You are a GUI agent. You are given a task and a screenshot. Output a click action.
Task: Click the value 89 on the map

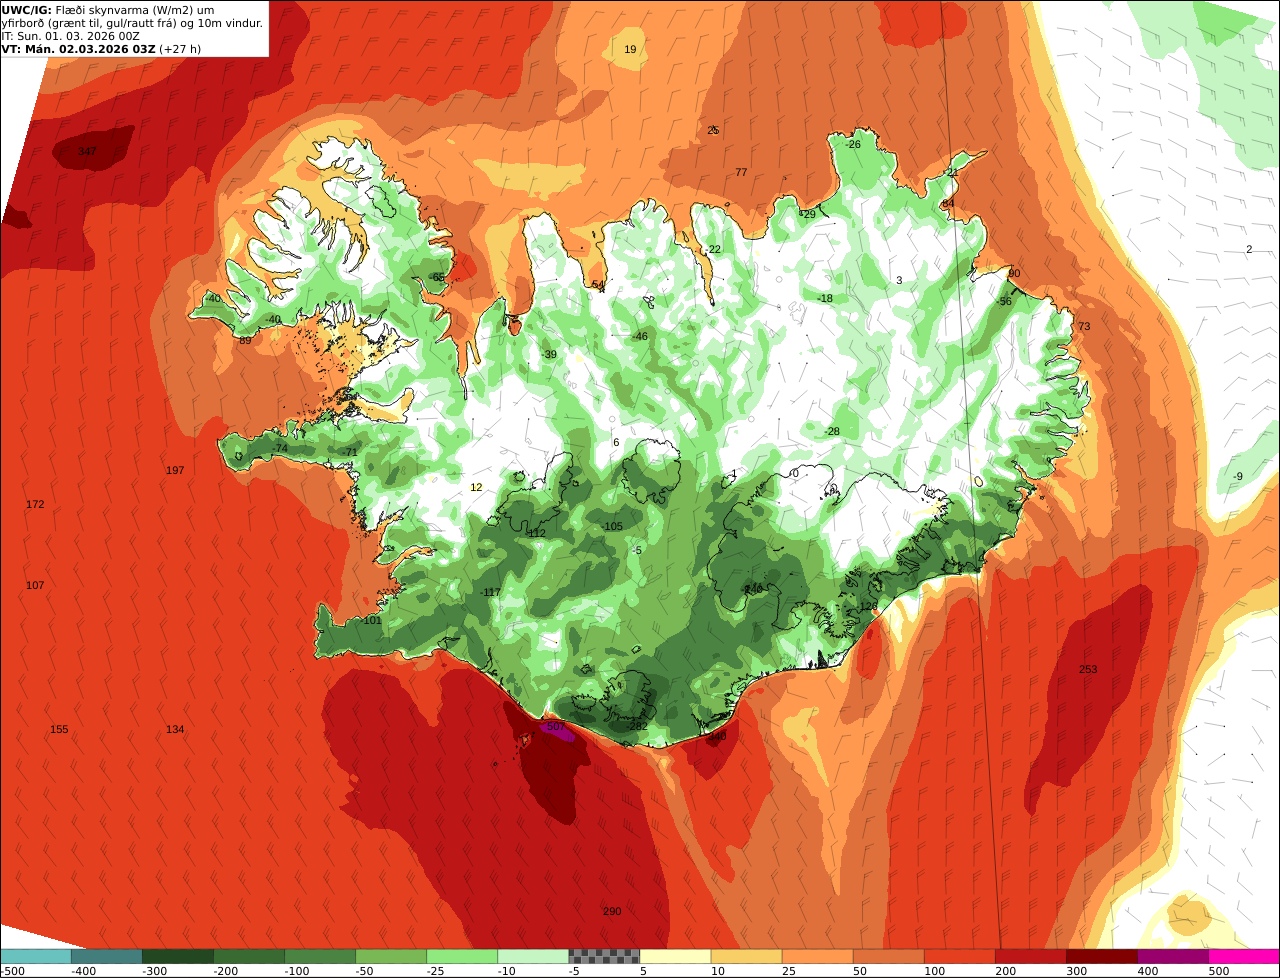pyautogui.click(x=245, y=341)
